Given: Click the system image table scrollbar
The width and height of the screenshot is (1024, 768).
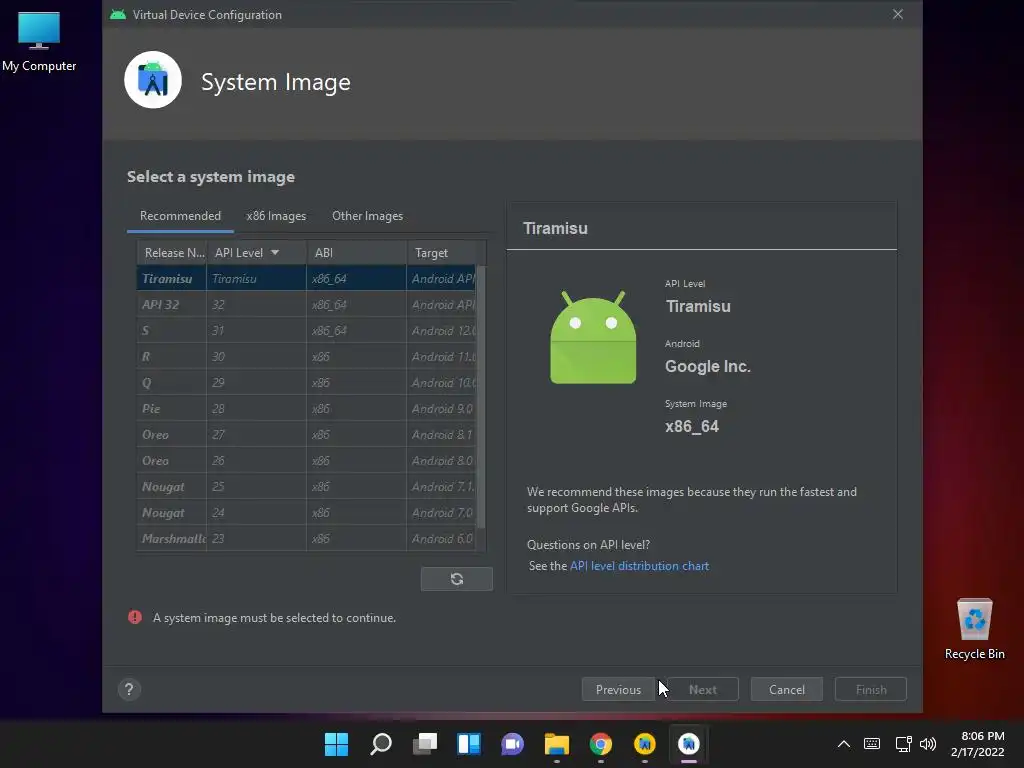Looking at the screenshot, I should pos(481,396).
